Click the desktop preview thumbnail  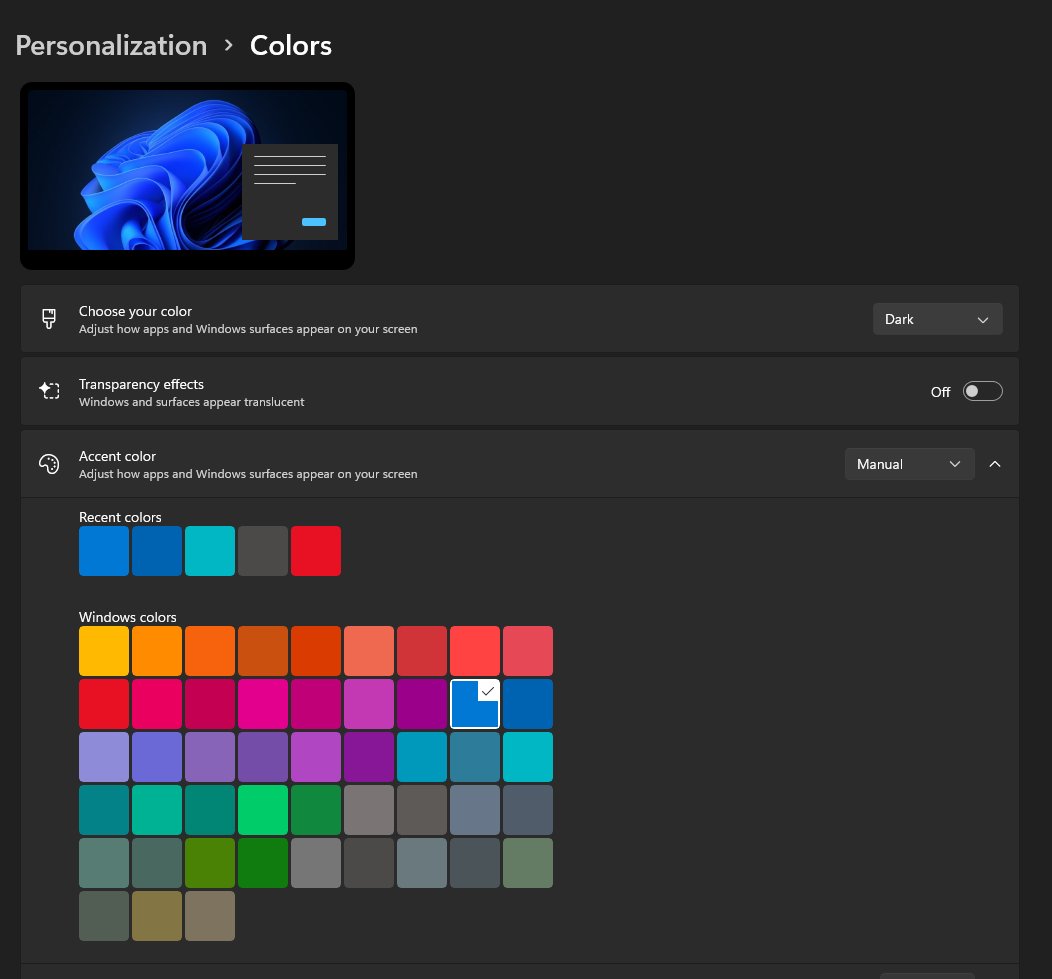[x=187, y=176]
